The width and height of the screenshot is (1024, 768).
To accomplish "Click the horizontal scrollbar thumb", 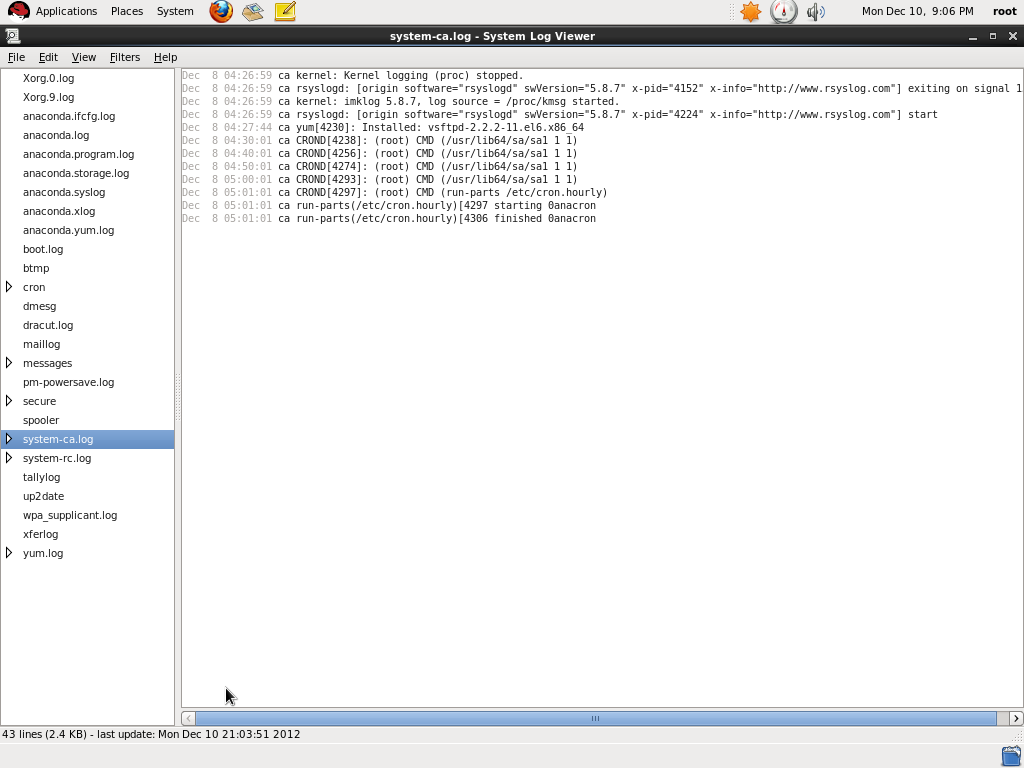I will (x=596, y=718).
